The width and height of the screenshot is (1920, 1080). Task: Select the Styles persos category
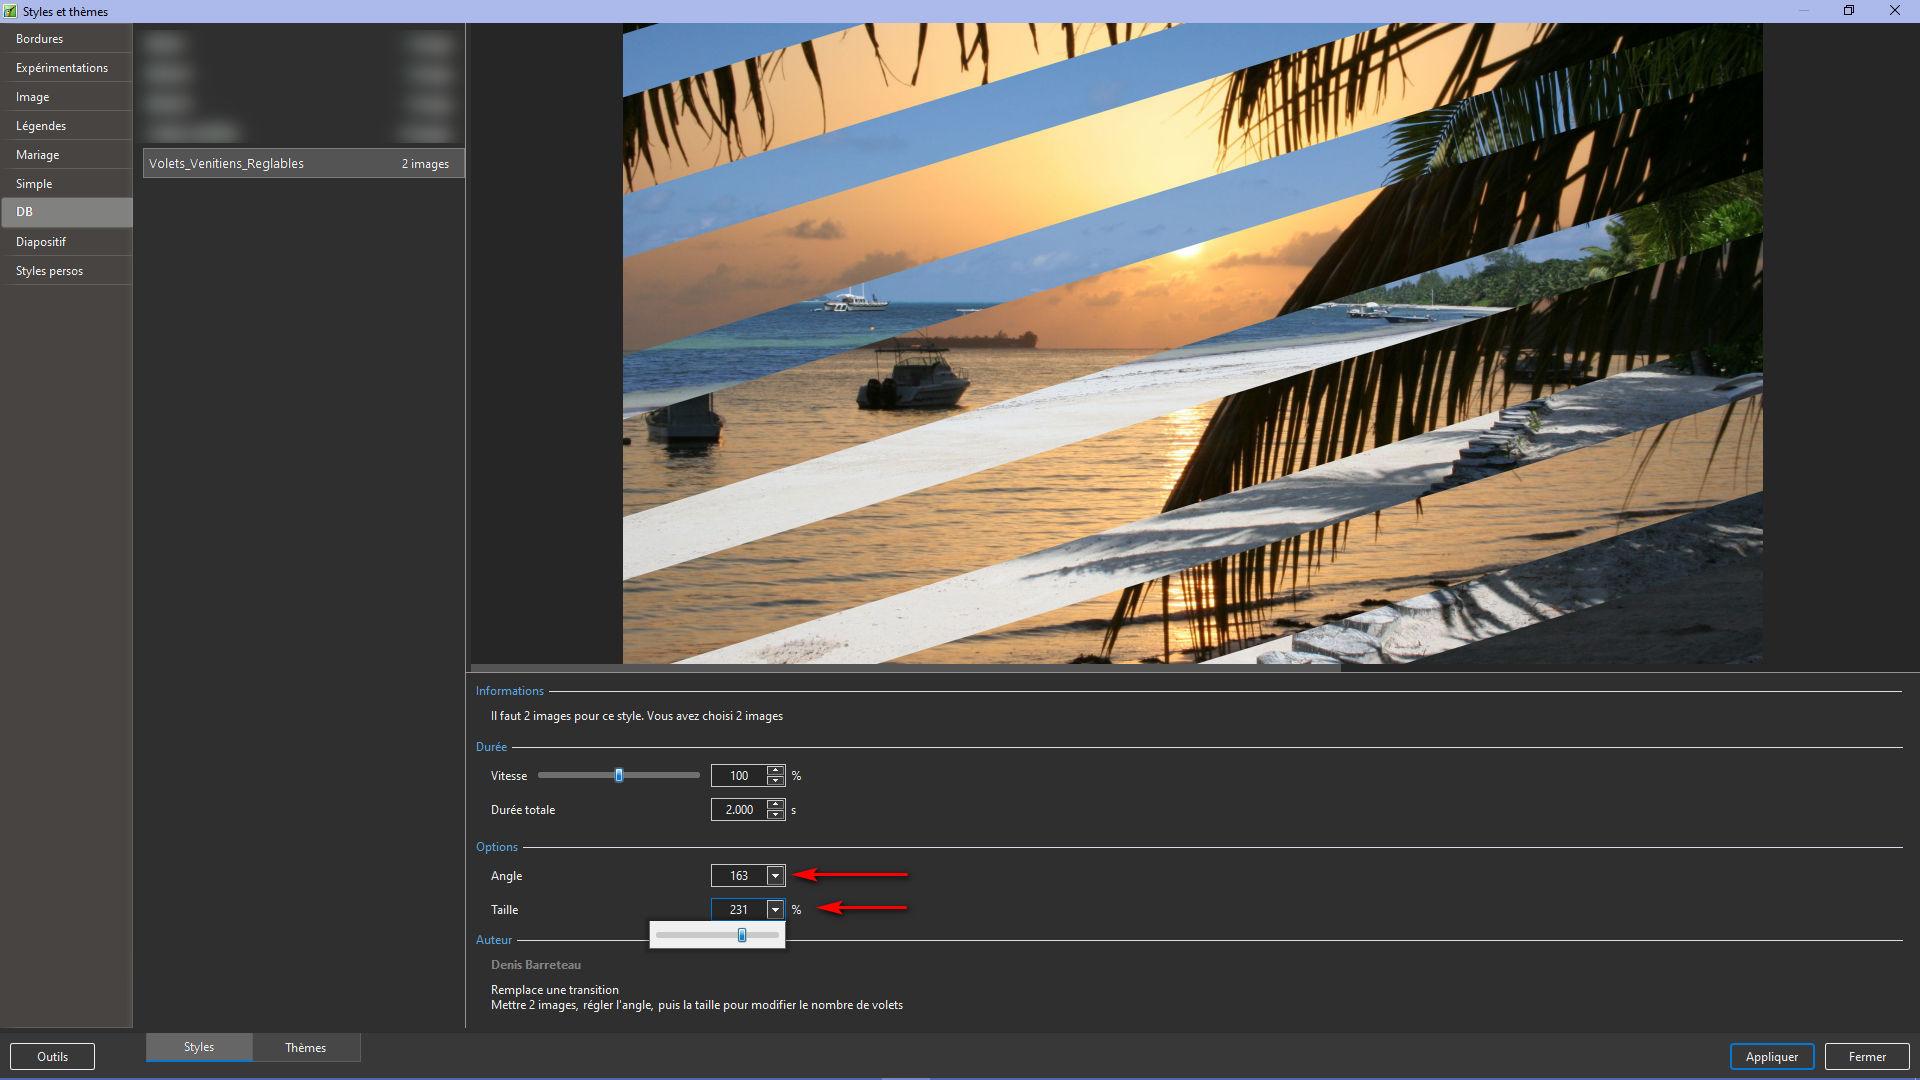[50, 271]
